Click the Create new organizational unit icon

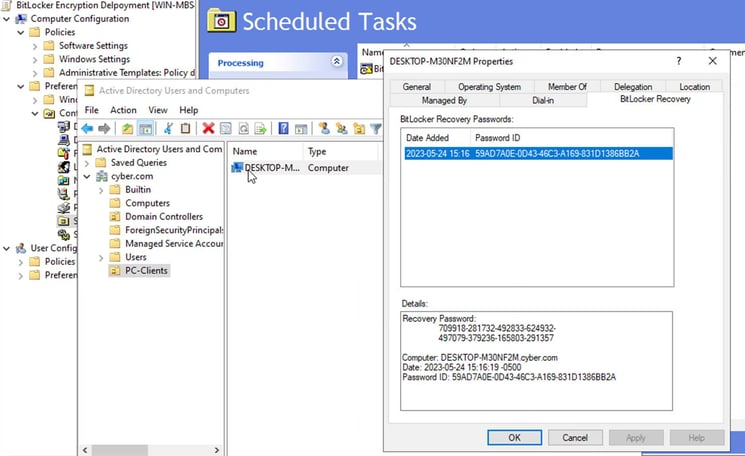pyautogui.click(x=359, y=128)
